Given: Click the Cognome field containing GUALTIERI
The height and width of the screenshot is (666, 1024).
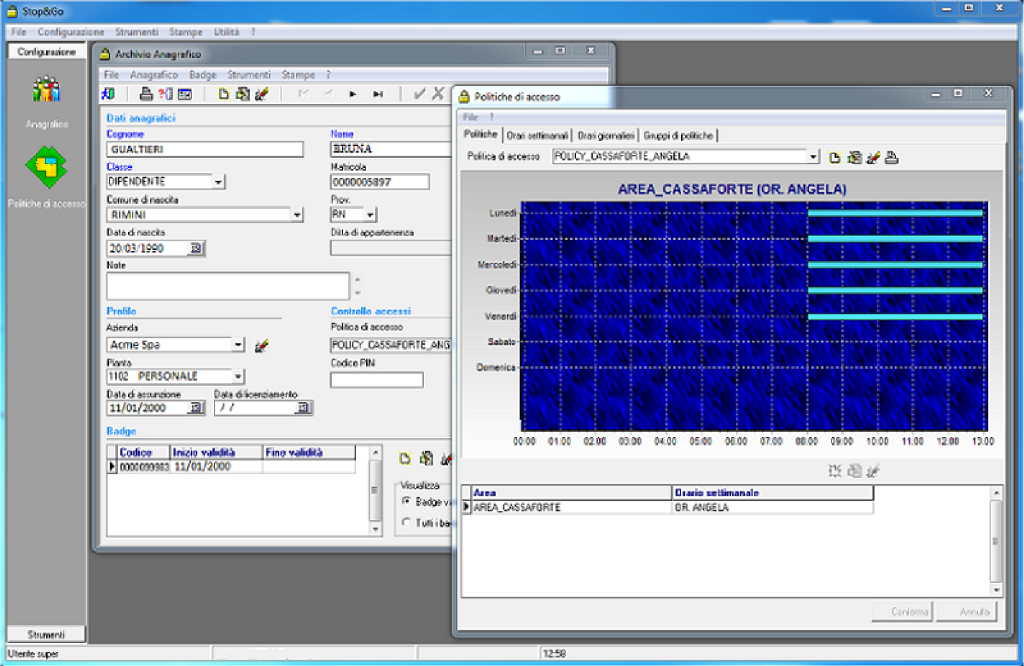Looking at the screenshot, I should (x=204, y=150).
